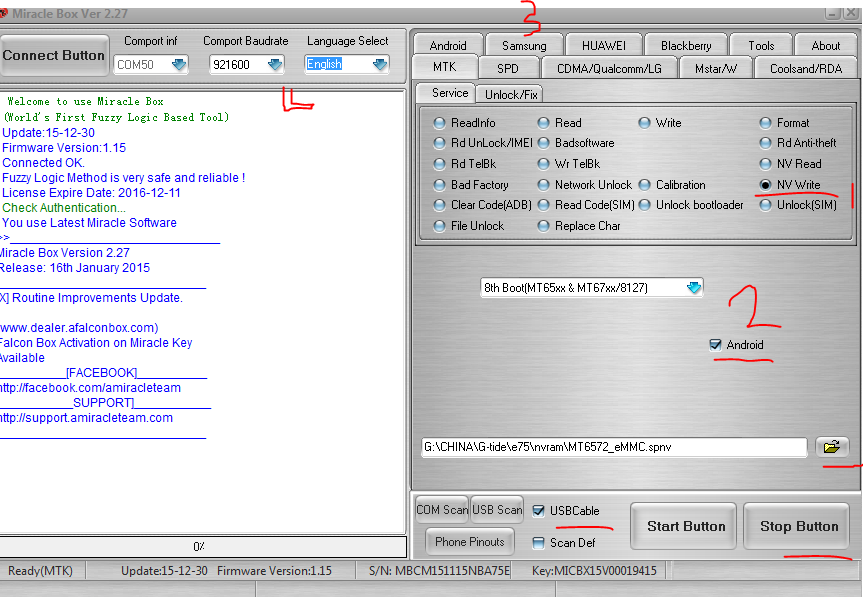
Task: Click the 0% progress bar
Action: click(203, 547)
